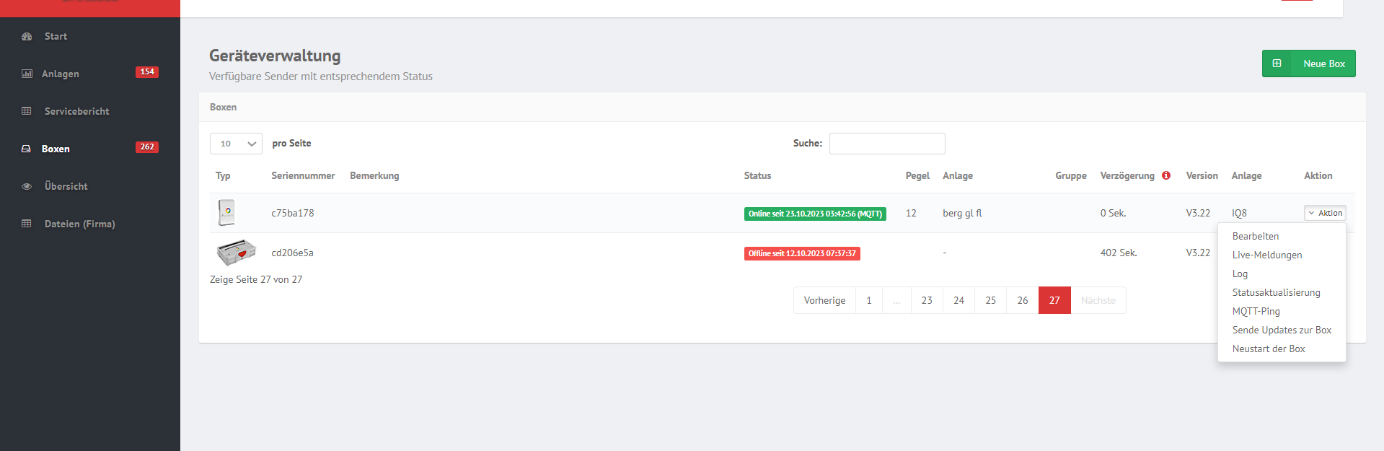
Task: Click the Dateien (Firma) table icon
Action: click(x=27, y=224)
